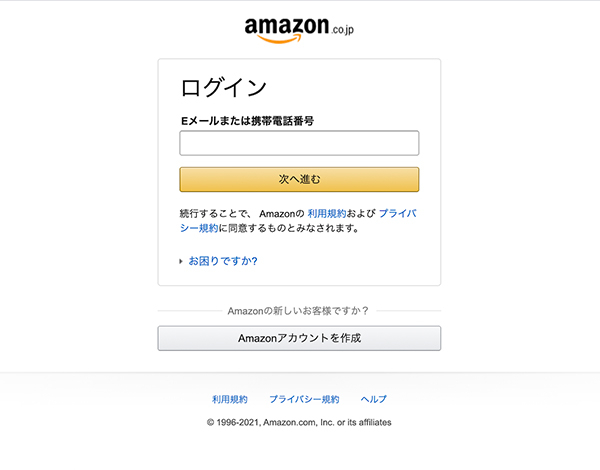
Task: Click the Amazonアカウントを作成 button
Action: click(x=299, y=338)
